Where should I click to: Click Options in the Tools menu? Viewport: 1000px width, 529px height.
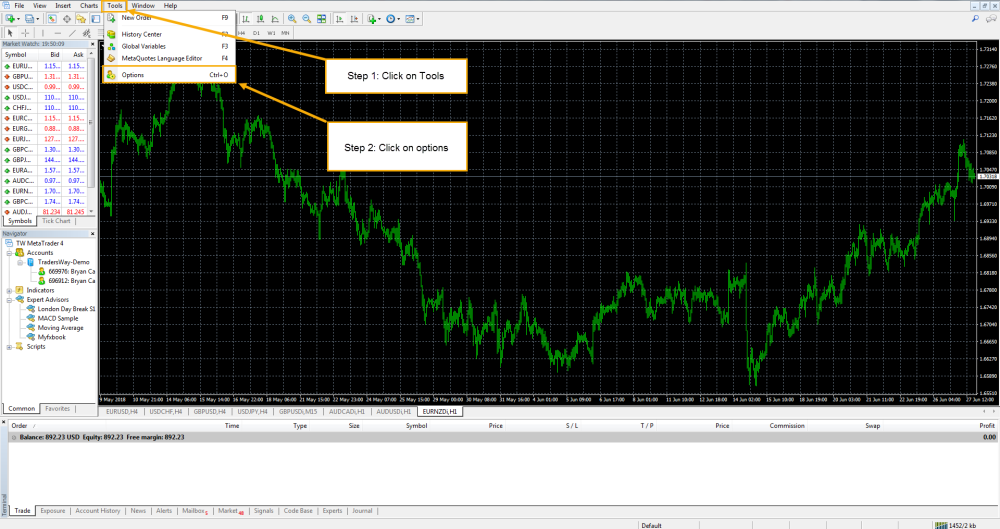point(169,75)
